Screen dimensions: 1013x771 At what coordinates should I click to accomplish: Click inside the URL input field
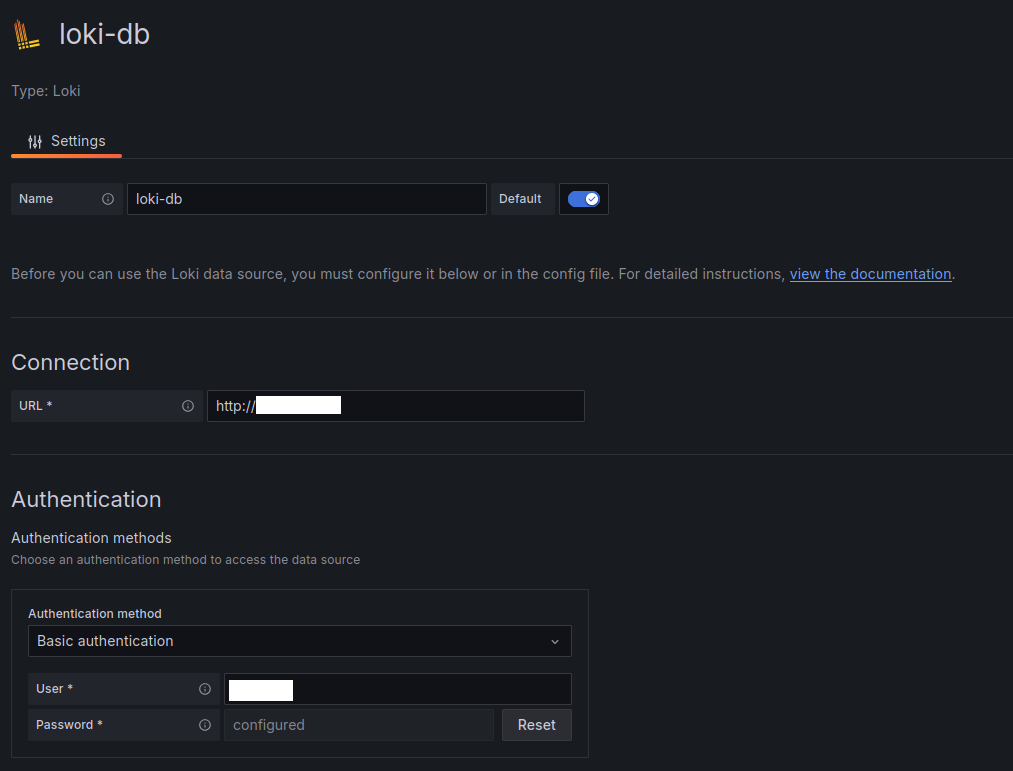tap(395, 405)
